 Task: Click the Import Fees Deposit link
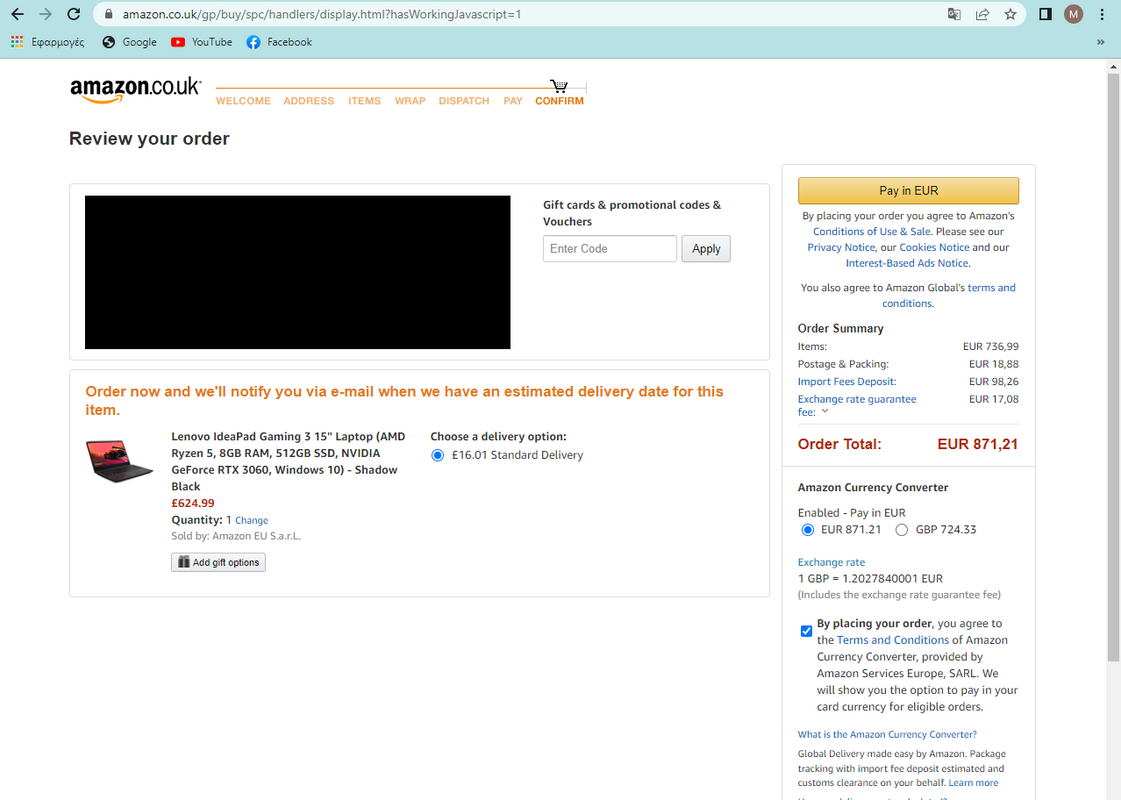[847, 382]
